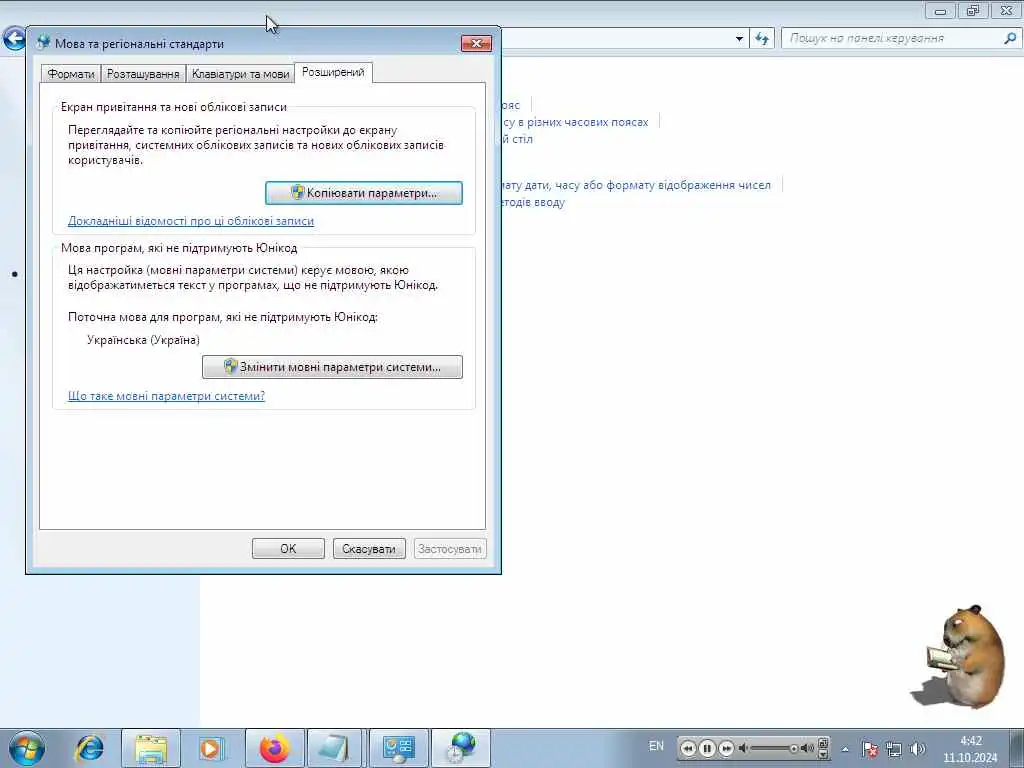Launch Firefox from the taskbar
This screenshot has width=1024, height=768.
[274, 748]
